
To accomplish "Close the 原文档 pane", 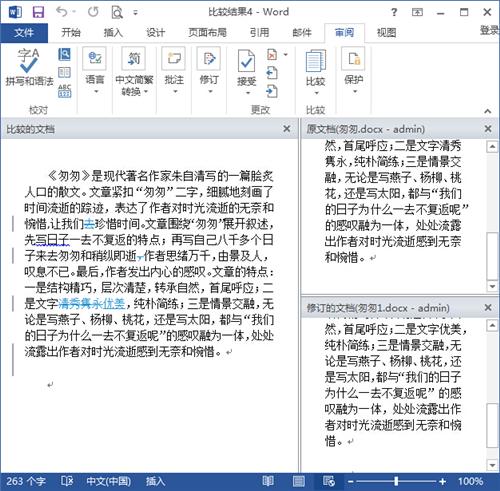I will 488,129.
